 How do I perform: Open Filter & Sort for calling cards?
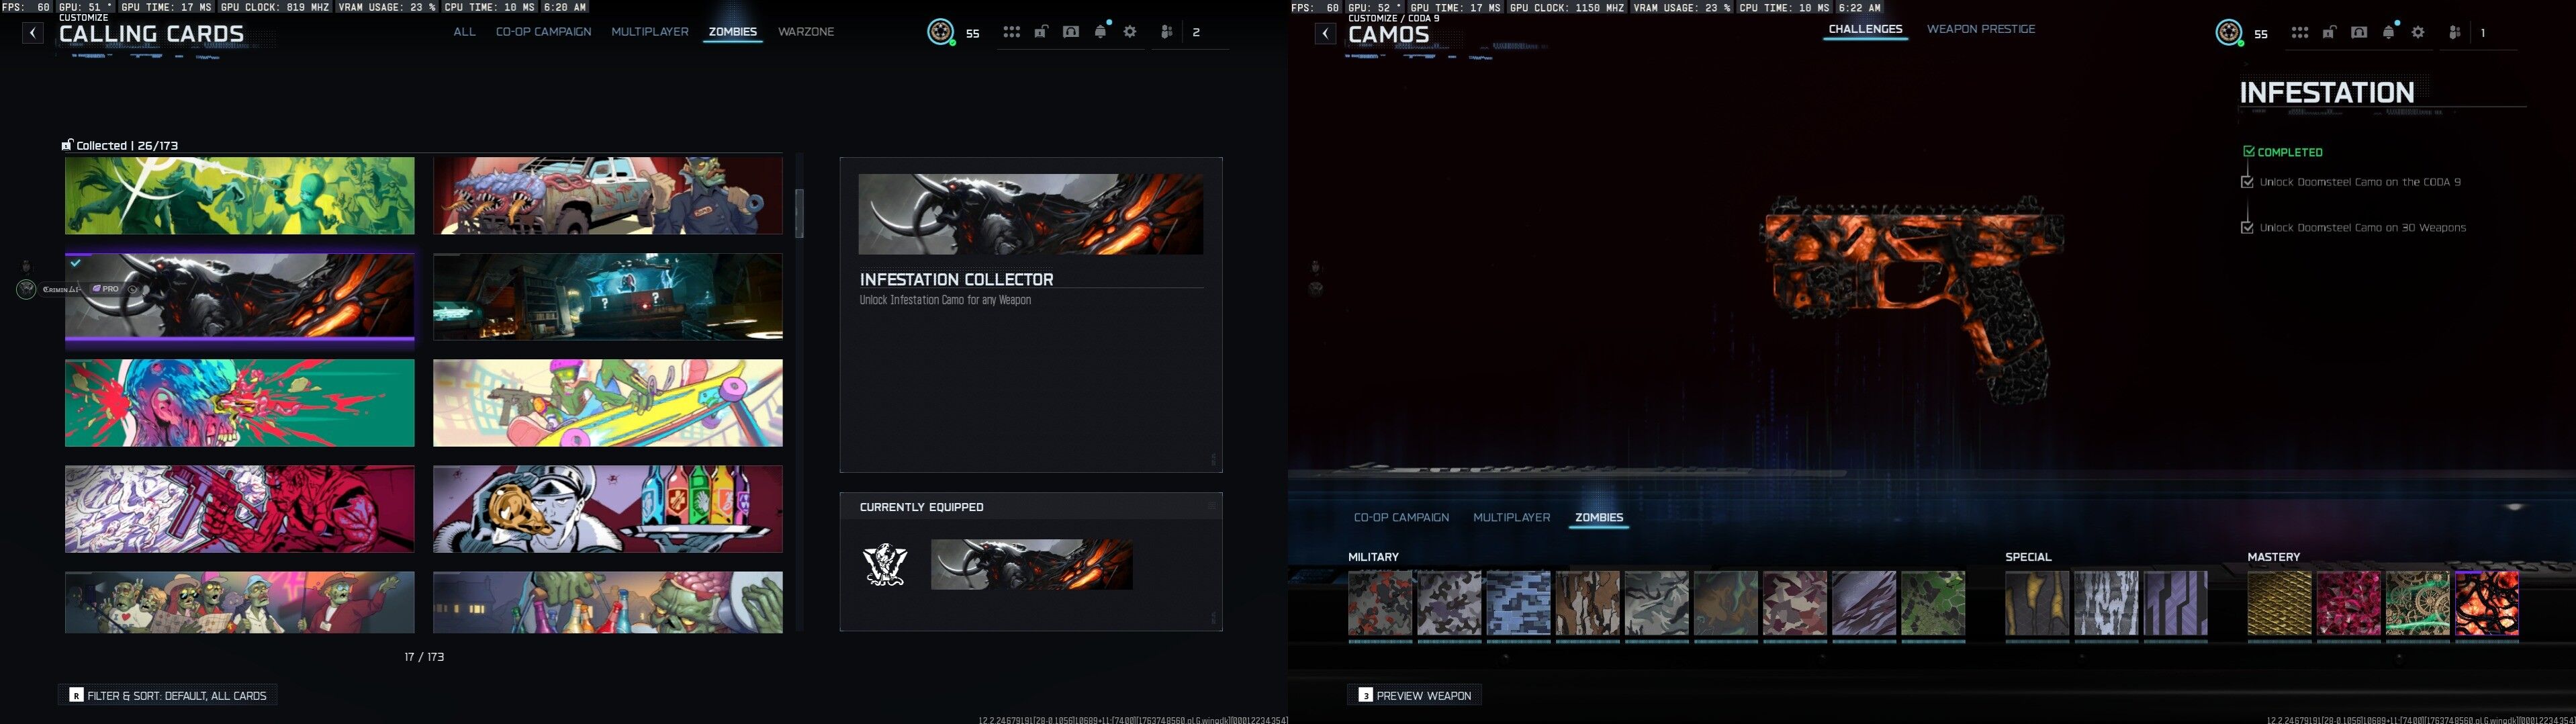(168, 695)
